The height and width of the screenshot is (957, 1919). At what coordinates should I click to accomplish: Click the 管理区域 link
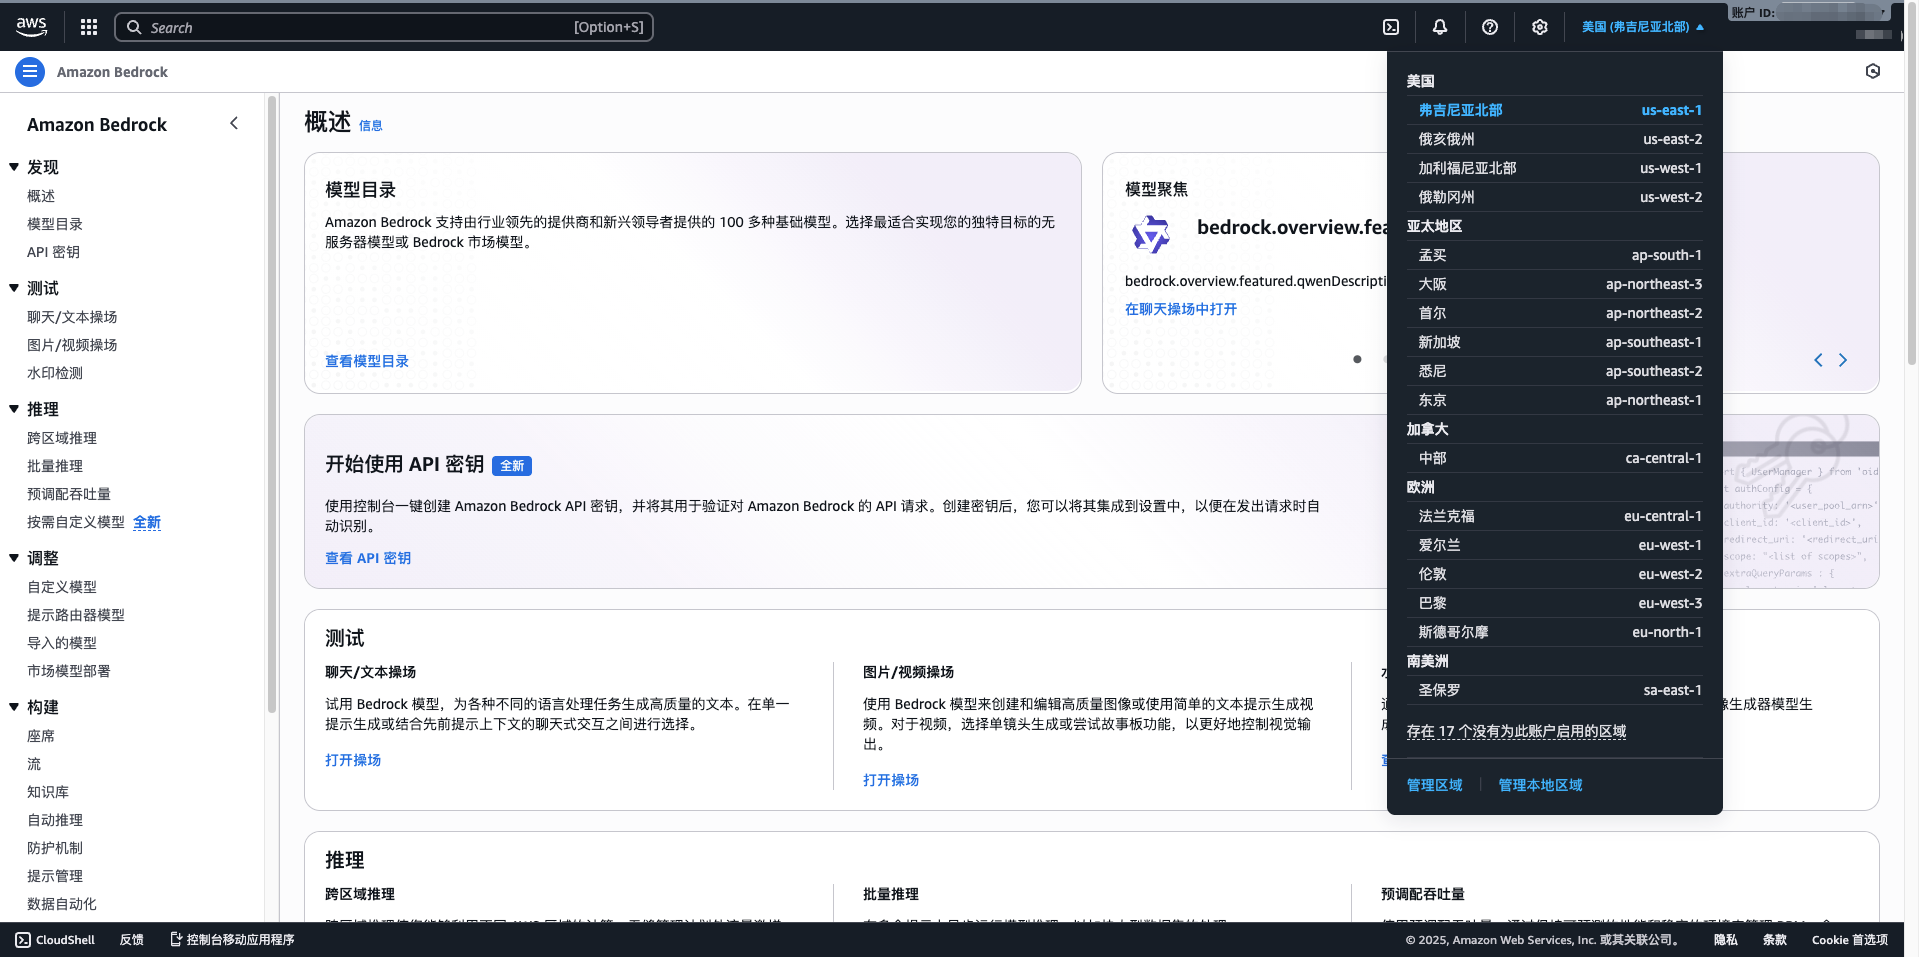tap(1434, 785)
